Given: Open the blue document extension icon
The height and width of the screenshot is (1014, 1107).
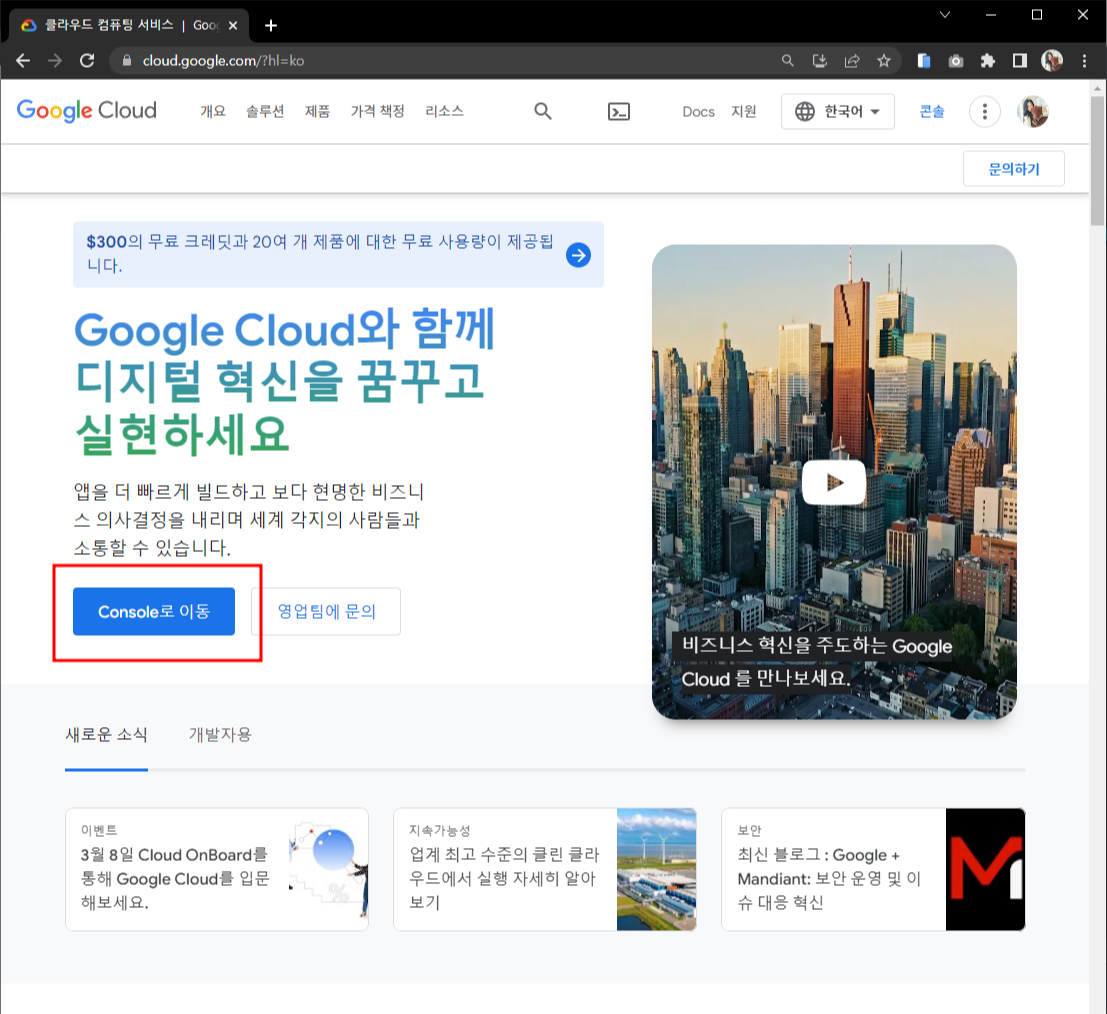Looking at the screenshot, I should (x=923, y=61).
